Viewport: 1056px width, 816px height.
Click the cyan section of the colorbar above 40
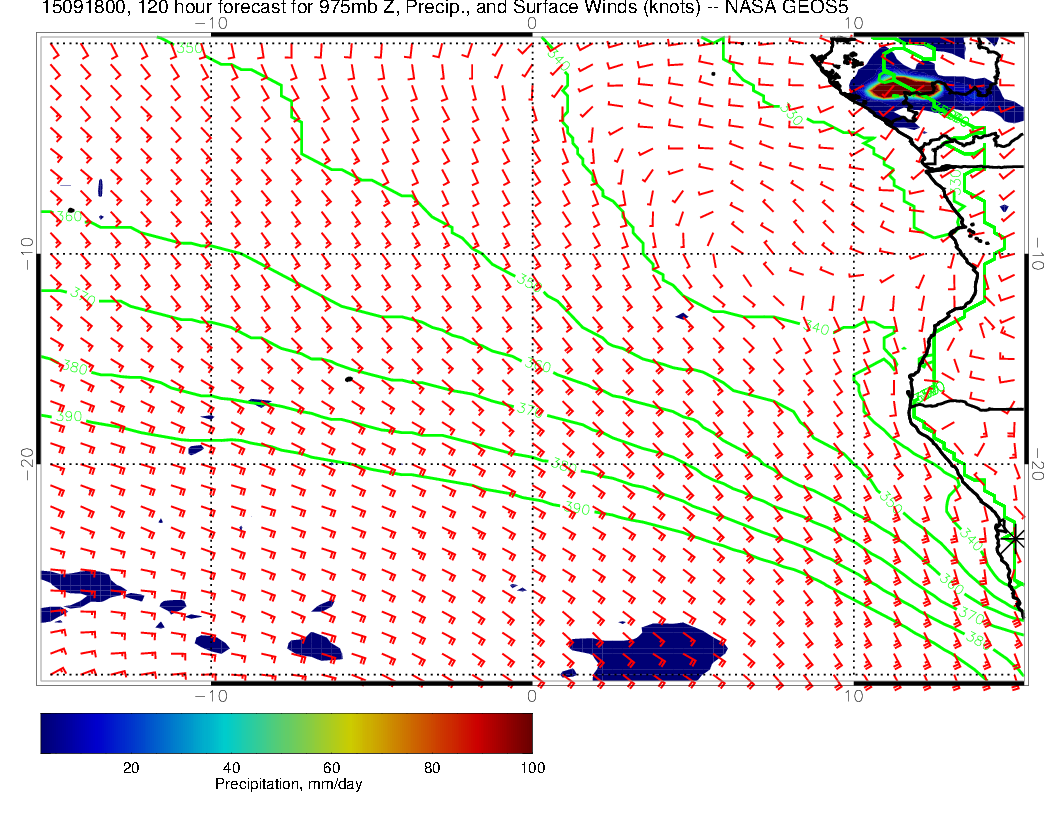click(232, 733)
